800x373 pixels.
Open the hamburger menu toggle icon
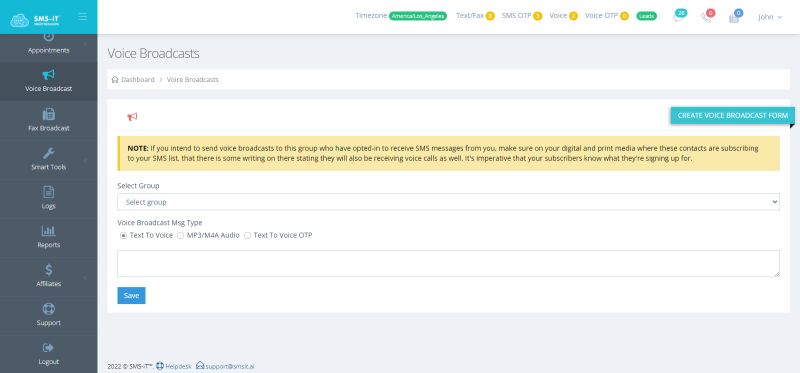(x=83, y=17)
